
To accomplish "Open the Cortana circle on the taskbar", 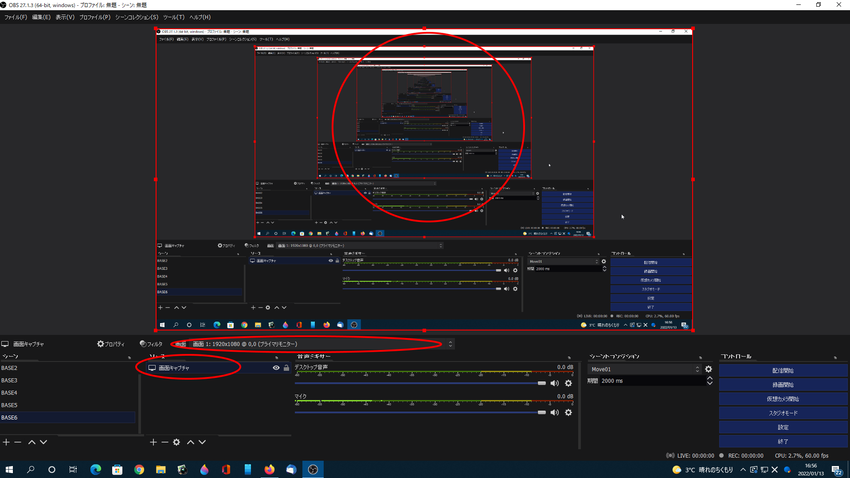I will [x=51, y=469].
